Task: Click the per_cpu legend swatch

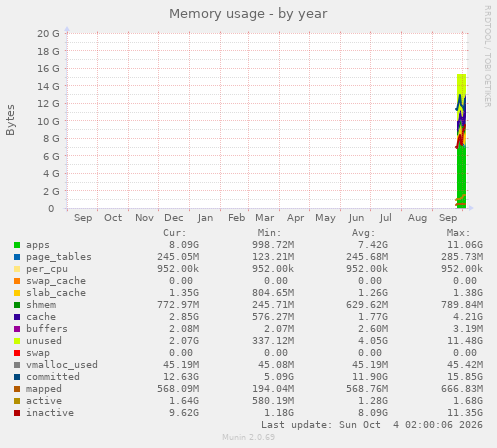Action: coord(17,269)
